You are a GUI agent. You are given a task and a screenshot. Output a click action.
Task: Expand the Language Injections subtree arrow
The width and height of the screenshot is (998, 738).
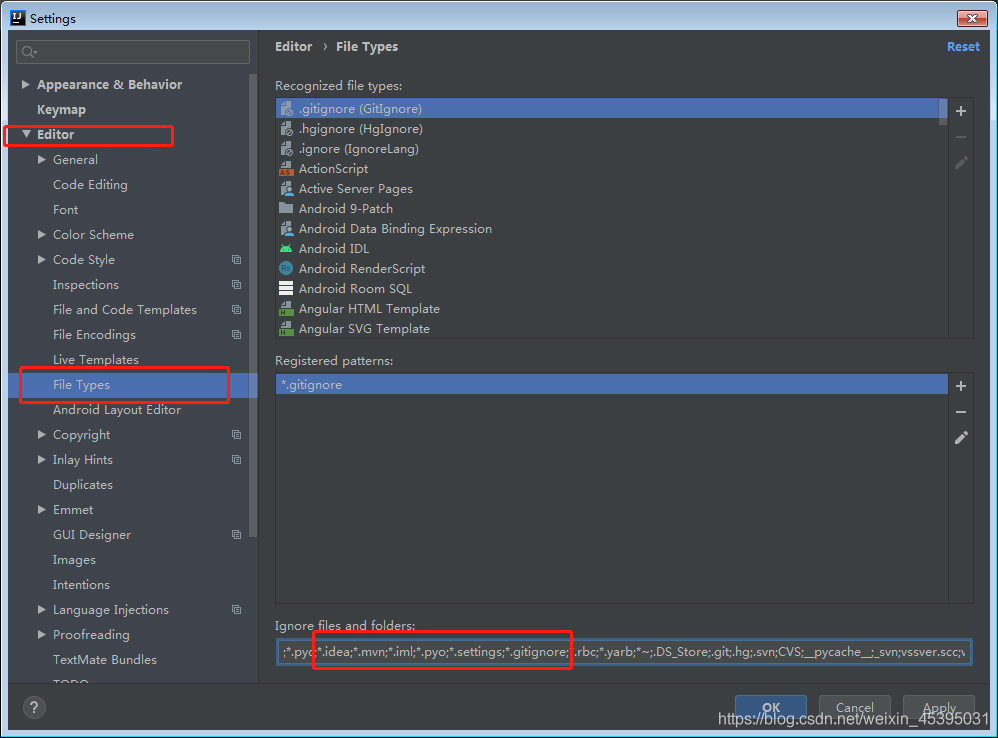(41, 609)
